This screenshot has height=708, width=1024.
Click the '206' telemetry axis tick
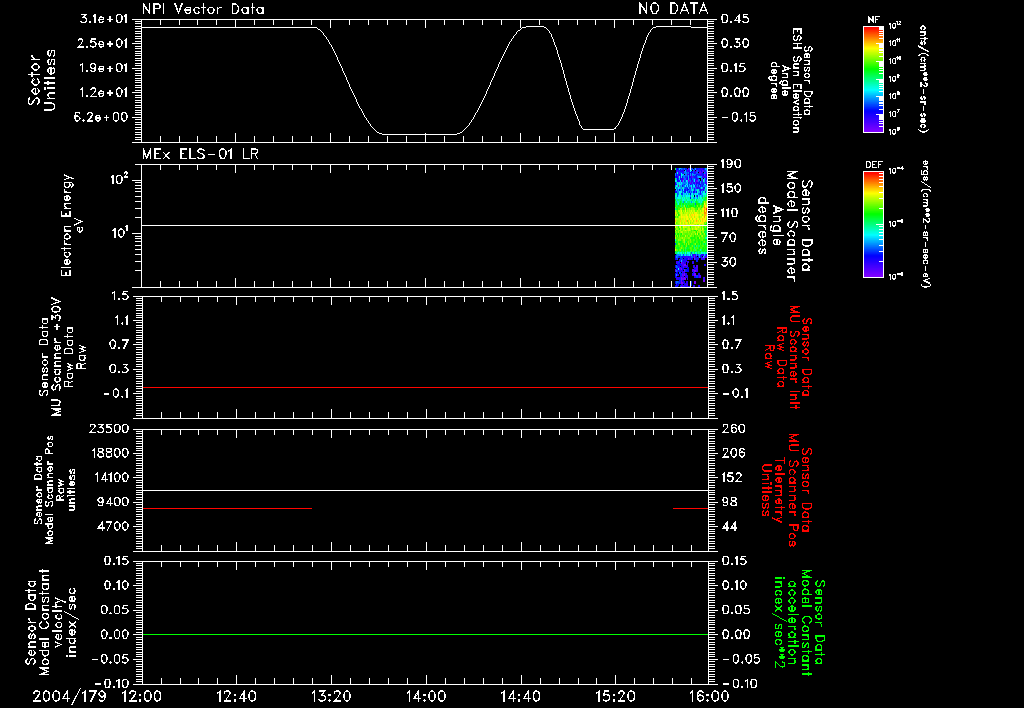point(733,453)
